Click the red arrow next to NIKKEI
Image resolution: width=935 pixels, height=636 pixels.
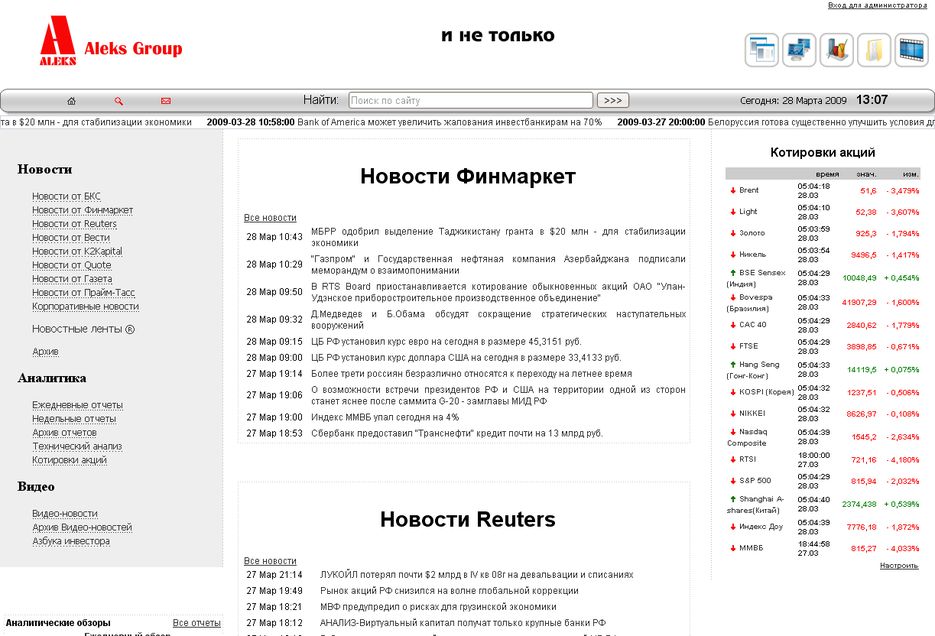point(733,413)
